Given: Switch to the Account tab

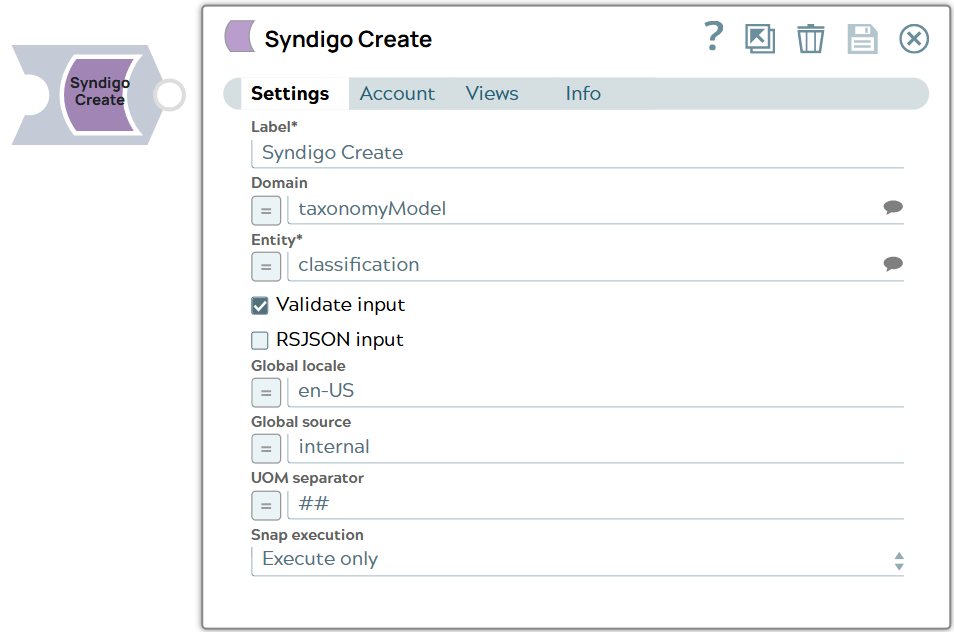Looking at the screenshot, I should click(397, 93).
